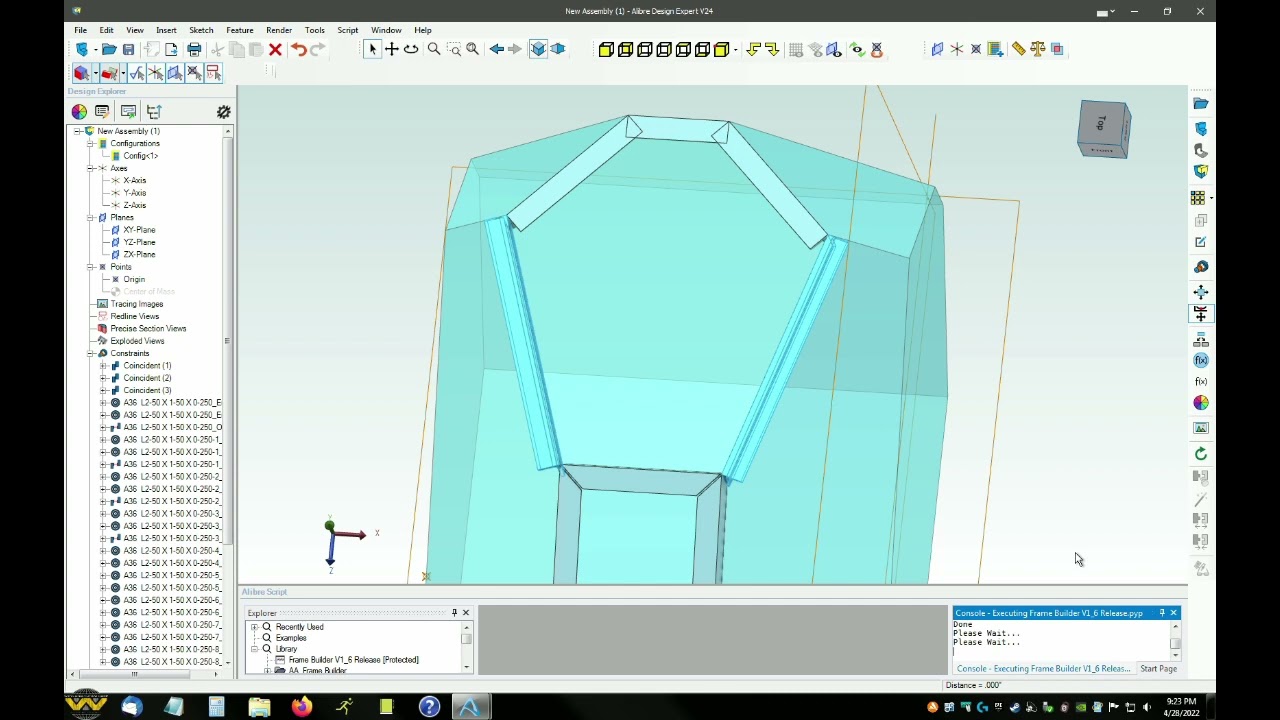This screenshot has width=1280, height=720.
Task: Click the Save disk icon
Action: click(x=128, y=49)
